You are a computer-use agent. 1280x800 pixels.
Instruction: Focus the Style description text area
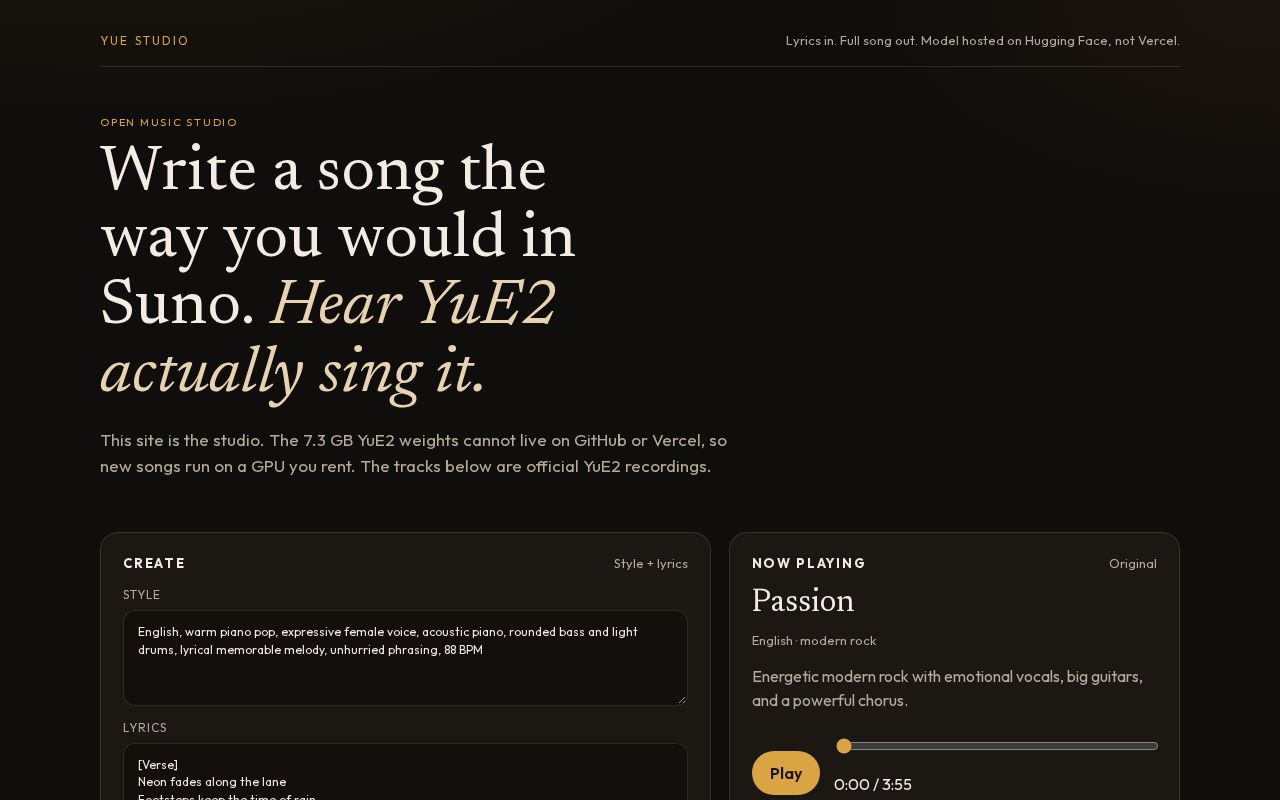pos(405,658)
